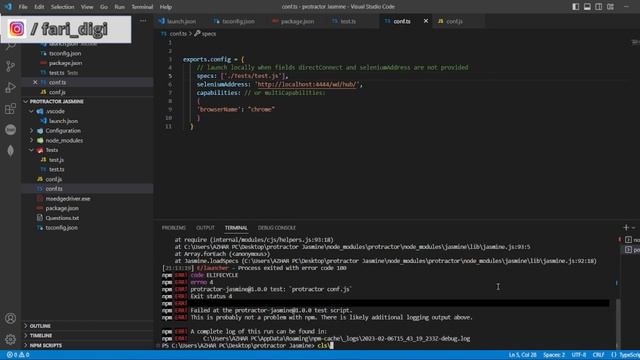Toggle the primary side bar layout icon

coord(576,7)
